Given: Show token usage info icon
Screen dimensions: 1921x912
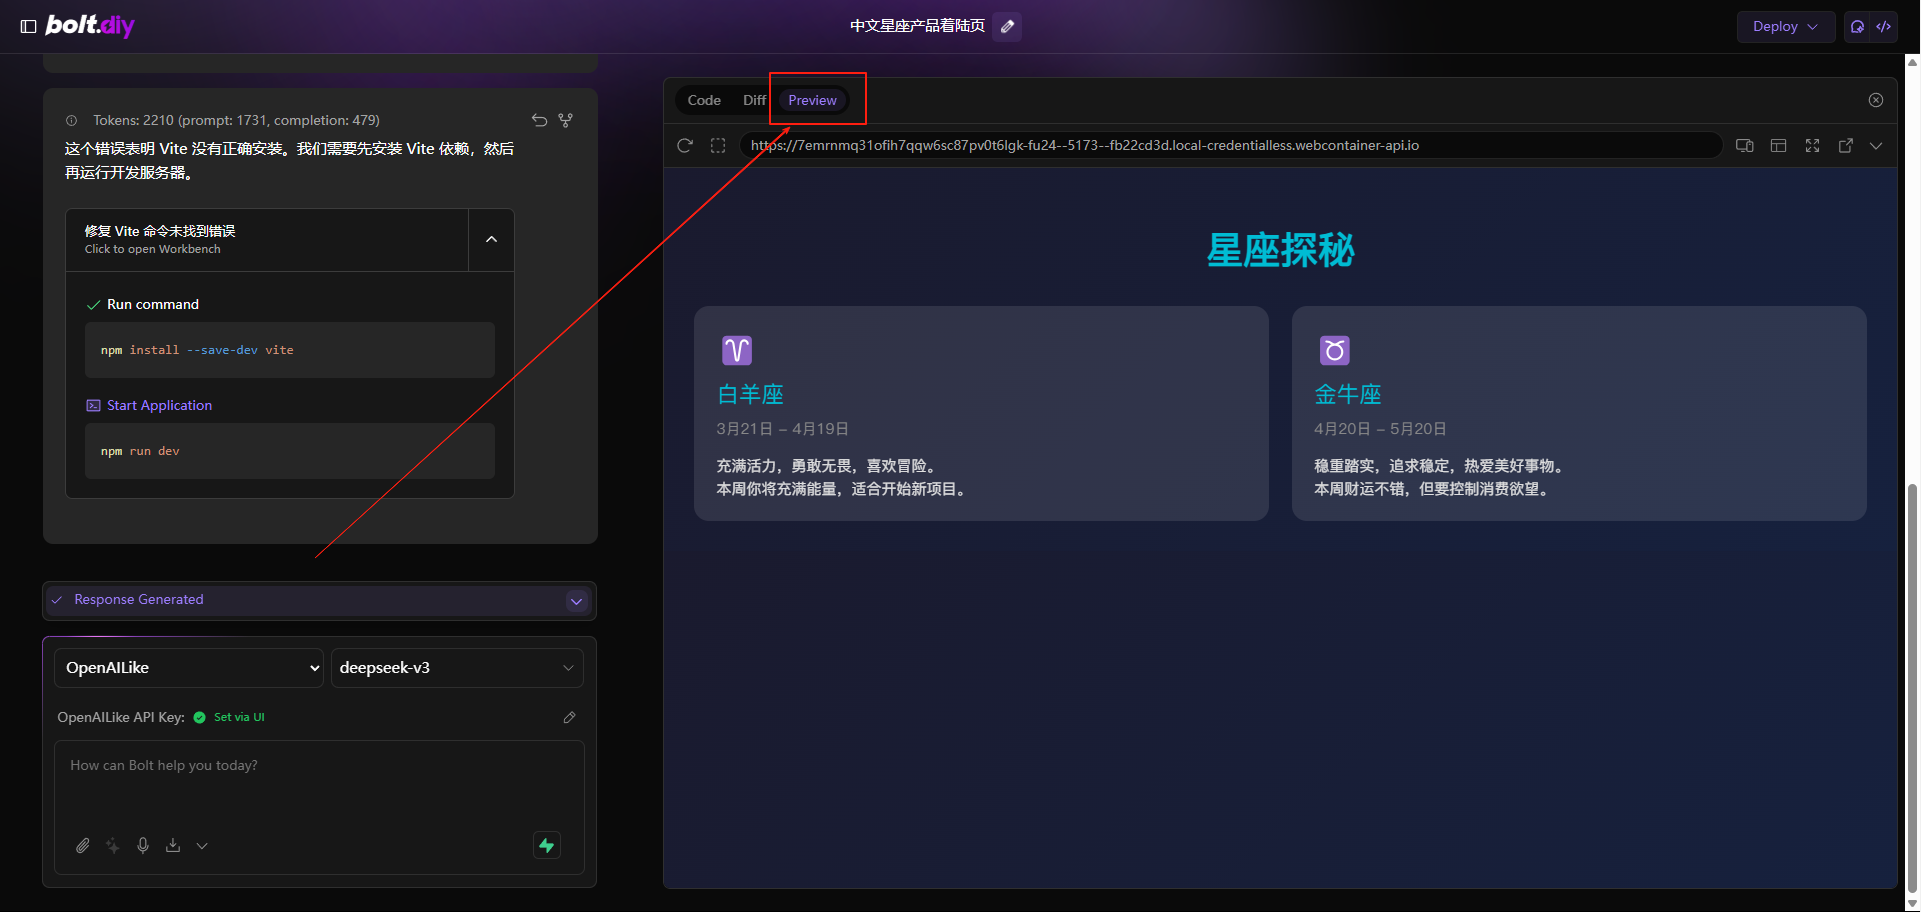Looking at the screenshot, I should point(72,120).
